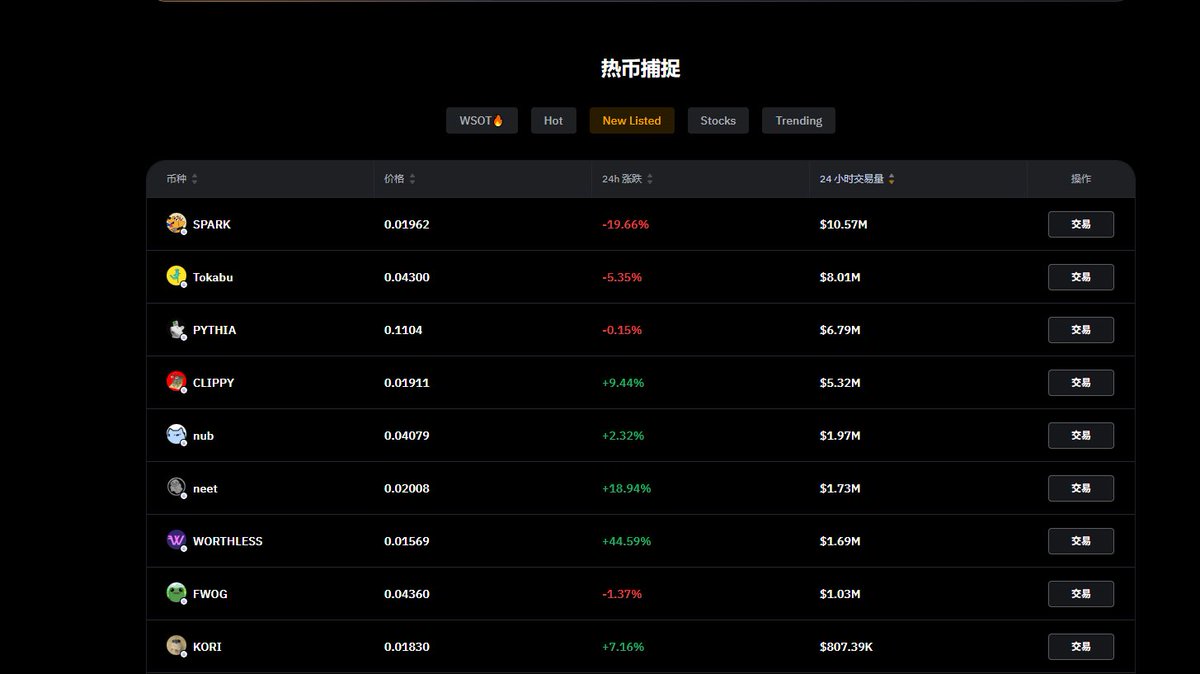Click the +44.59% change value

click(627, 541)
